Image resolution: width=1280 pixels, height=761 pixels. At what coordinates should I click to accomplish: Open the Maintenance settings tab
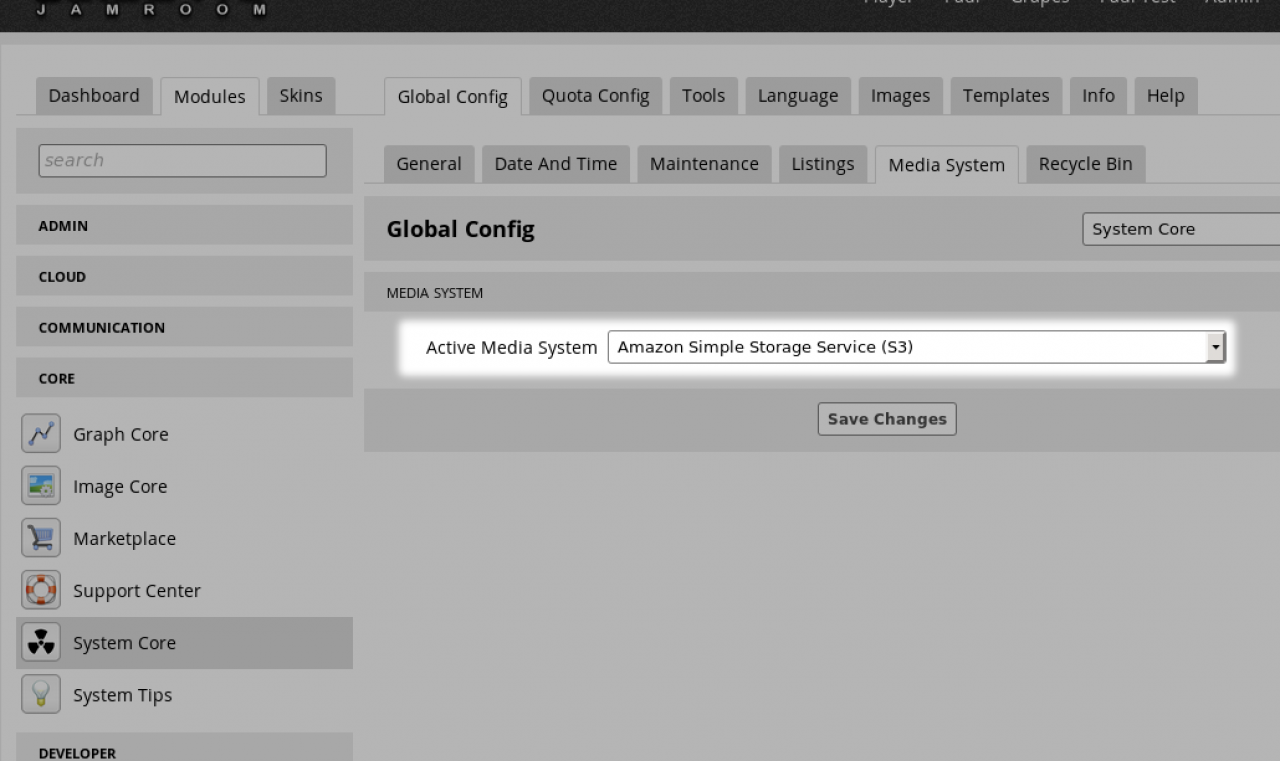pyautogui.click(x=704, y=164)
